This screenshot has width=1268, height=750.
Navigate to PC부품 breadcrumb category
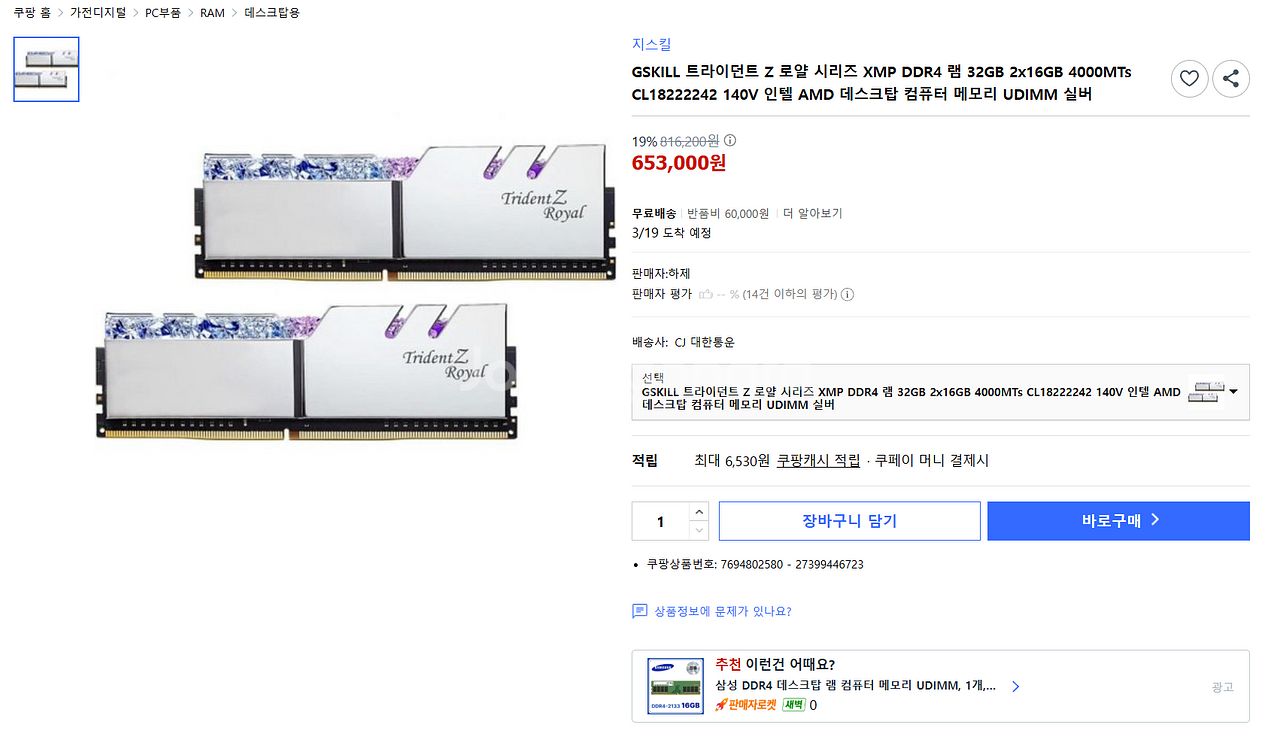point(164,13)
